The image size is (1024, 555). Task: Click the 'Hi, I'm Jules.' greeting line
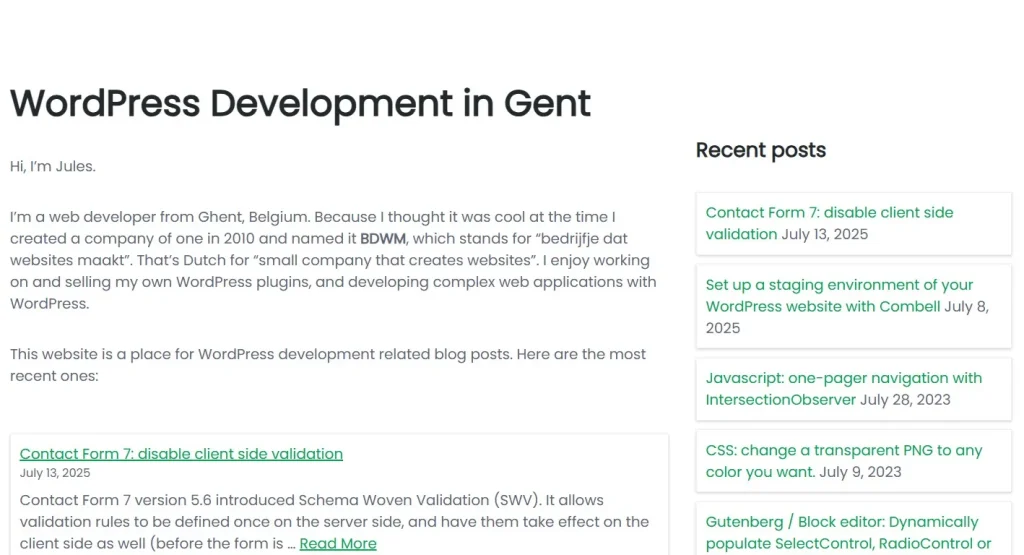pyautogui.click(x=53, y=166)
